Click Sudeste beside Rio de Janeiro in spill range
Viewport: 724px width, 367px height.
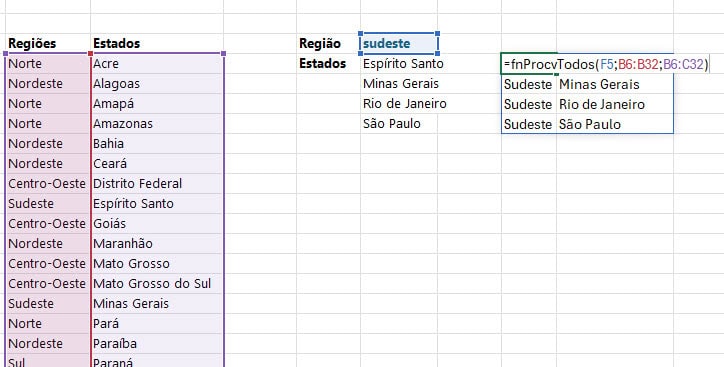coord(529,104)
